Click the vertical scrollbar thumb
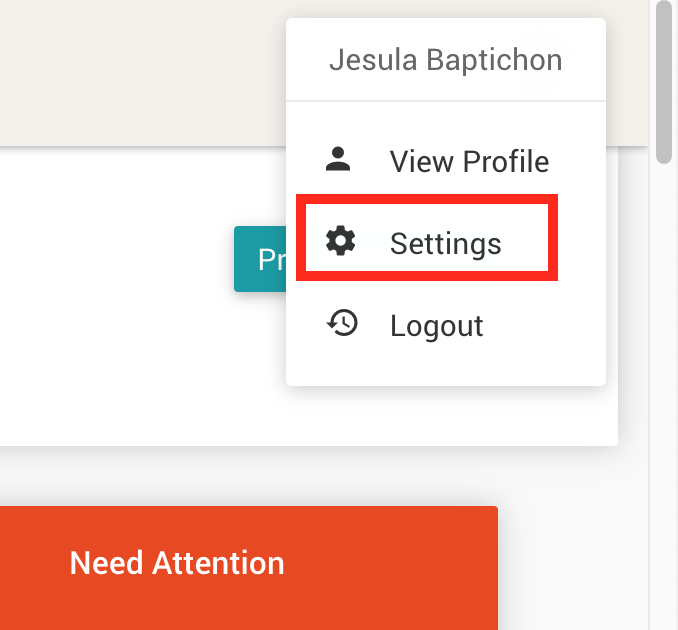The width and height of the screenshot is (678, 630). tap(664, 80)
